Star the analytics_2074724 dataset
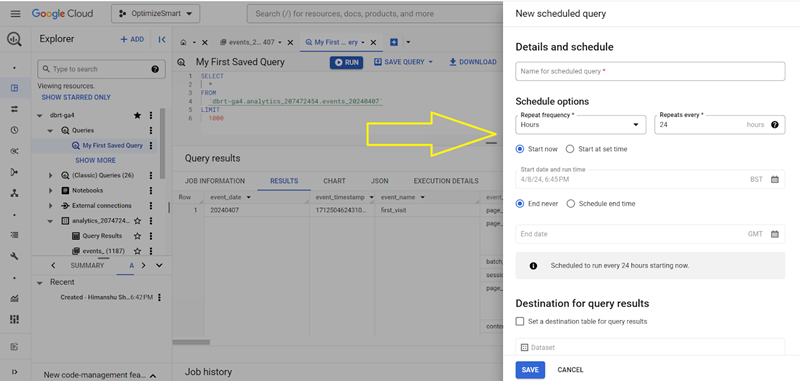800x381 pixels. (137, 221)
